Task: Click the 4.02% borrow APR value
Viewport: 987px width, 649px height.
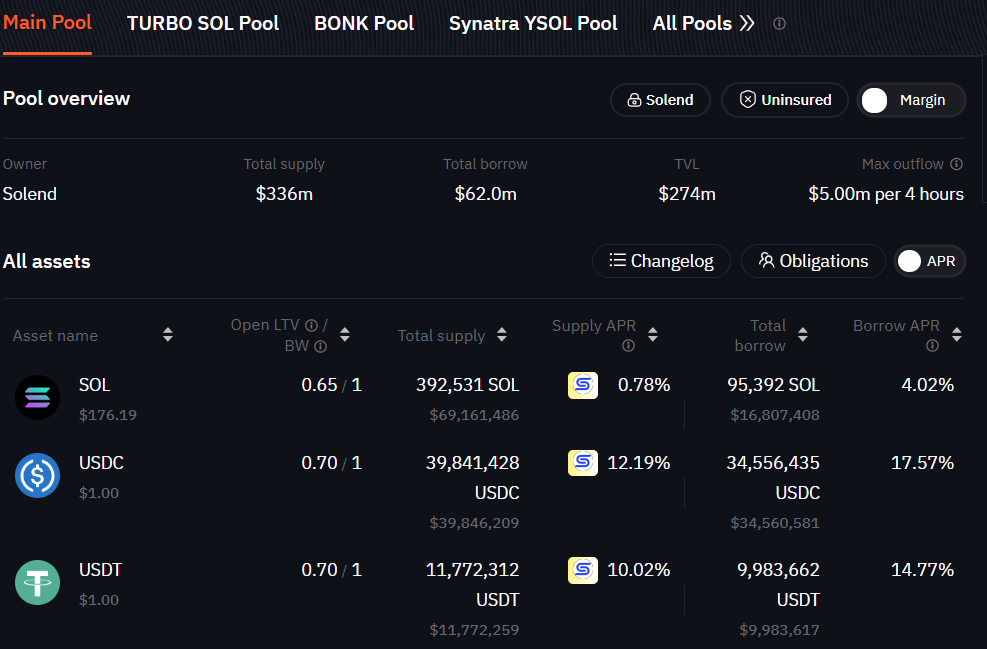Action: coord(928,385)
